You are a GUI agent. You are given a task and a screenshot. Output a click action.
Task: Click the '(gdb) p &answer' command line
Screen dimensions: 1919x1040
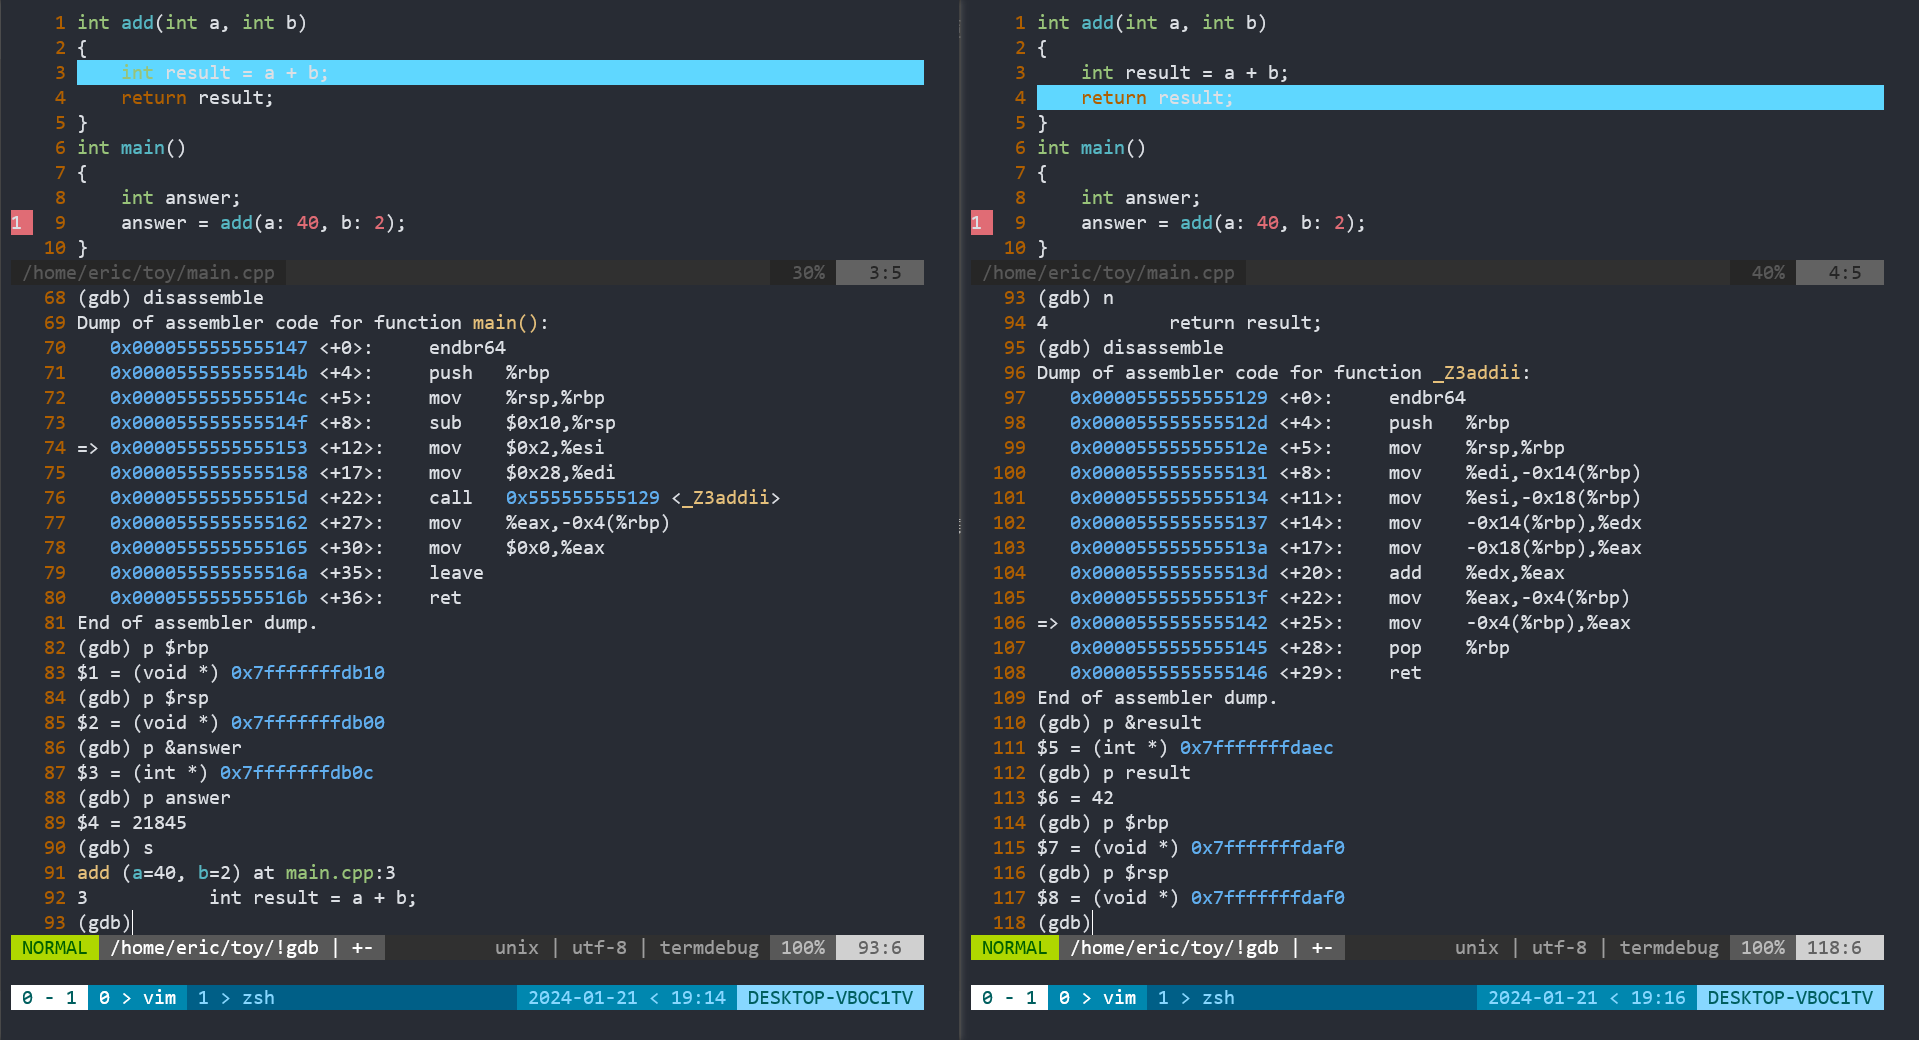(159, 748)
